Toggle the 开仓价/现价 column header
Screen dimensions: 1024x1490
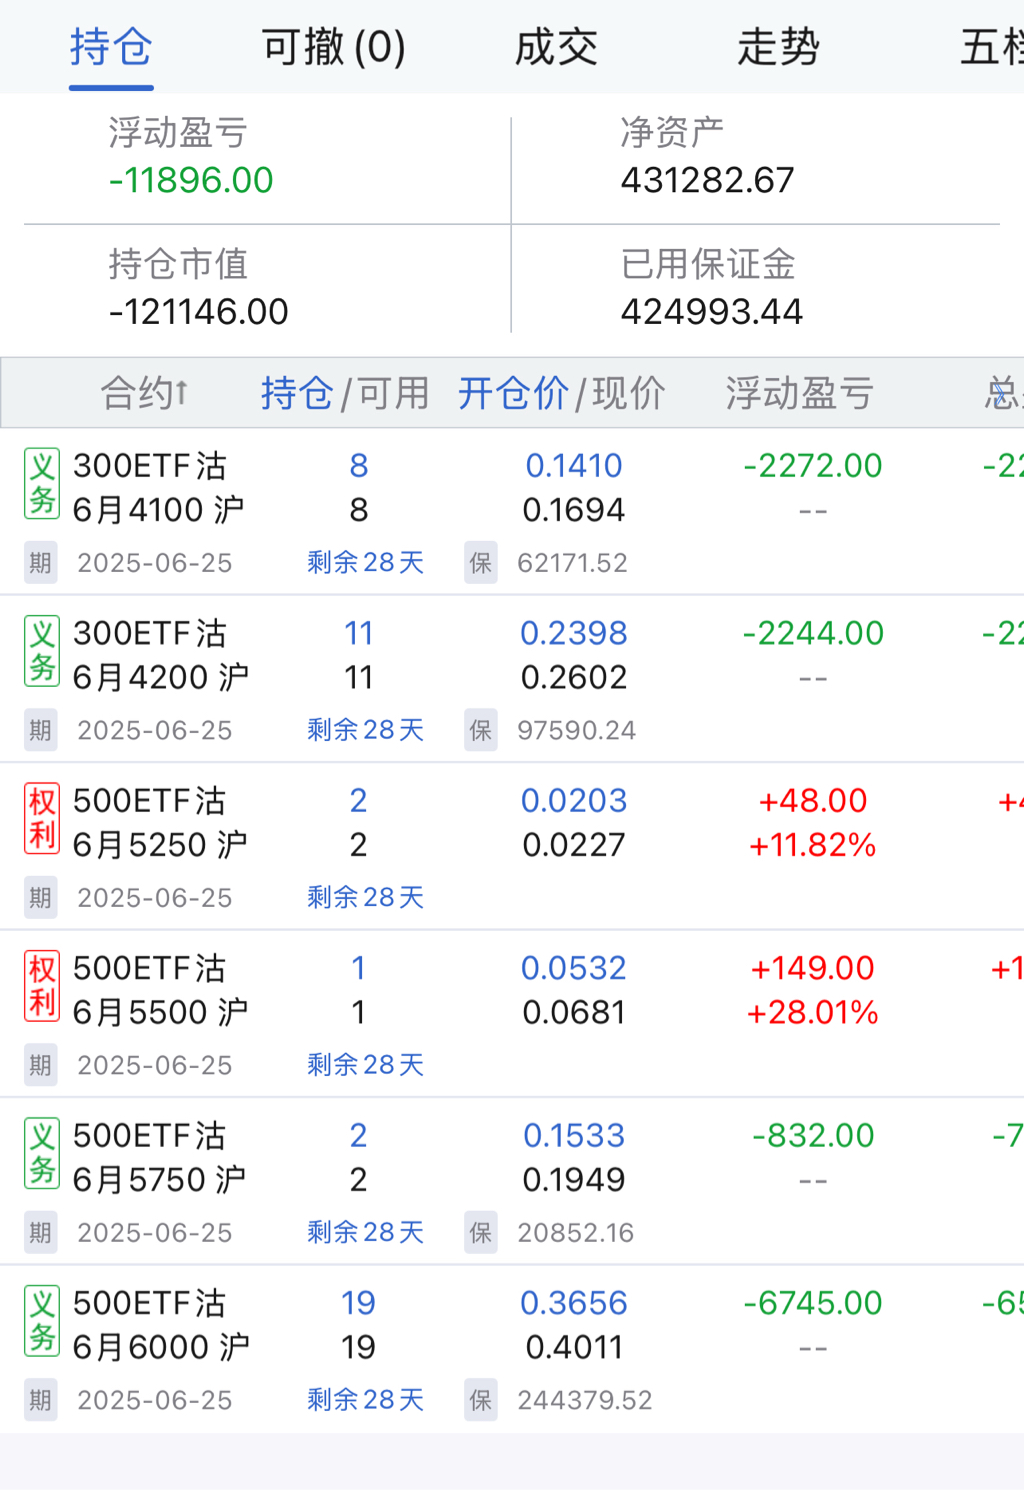561,393
